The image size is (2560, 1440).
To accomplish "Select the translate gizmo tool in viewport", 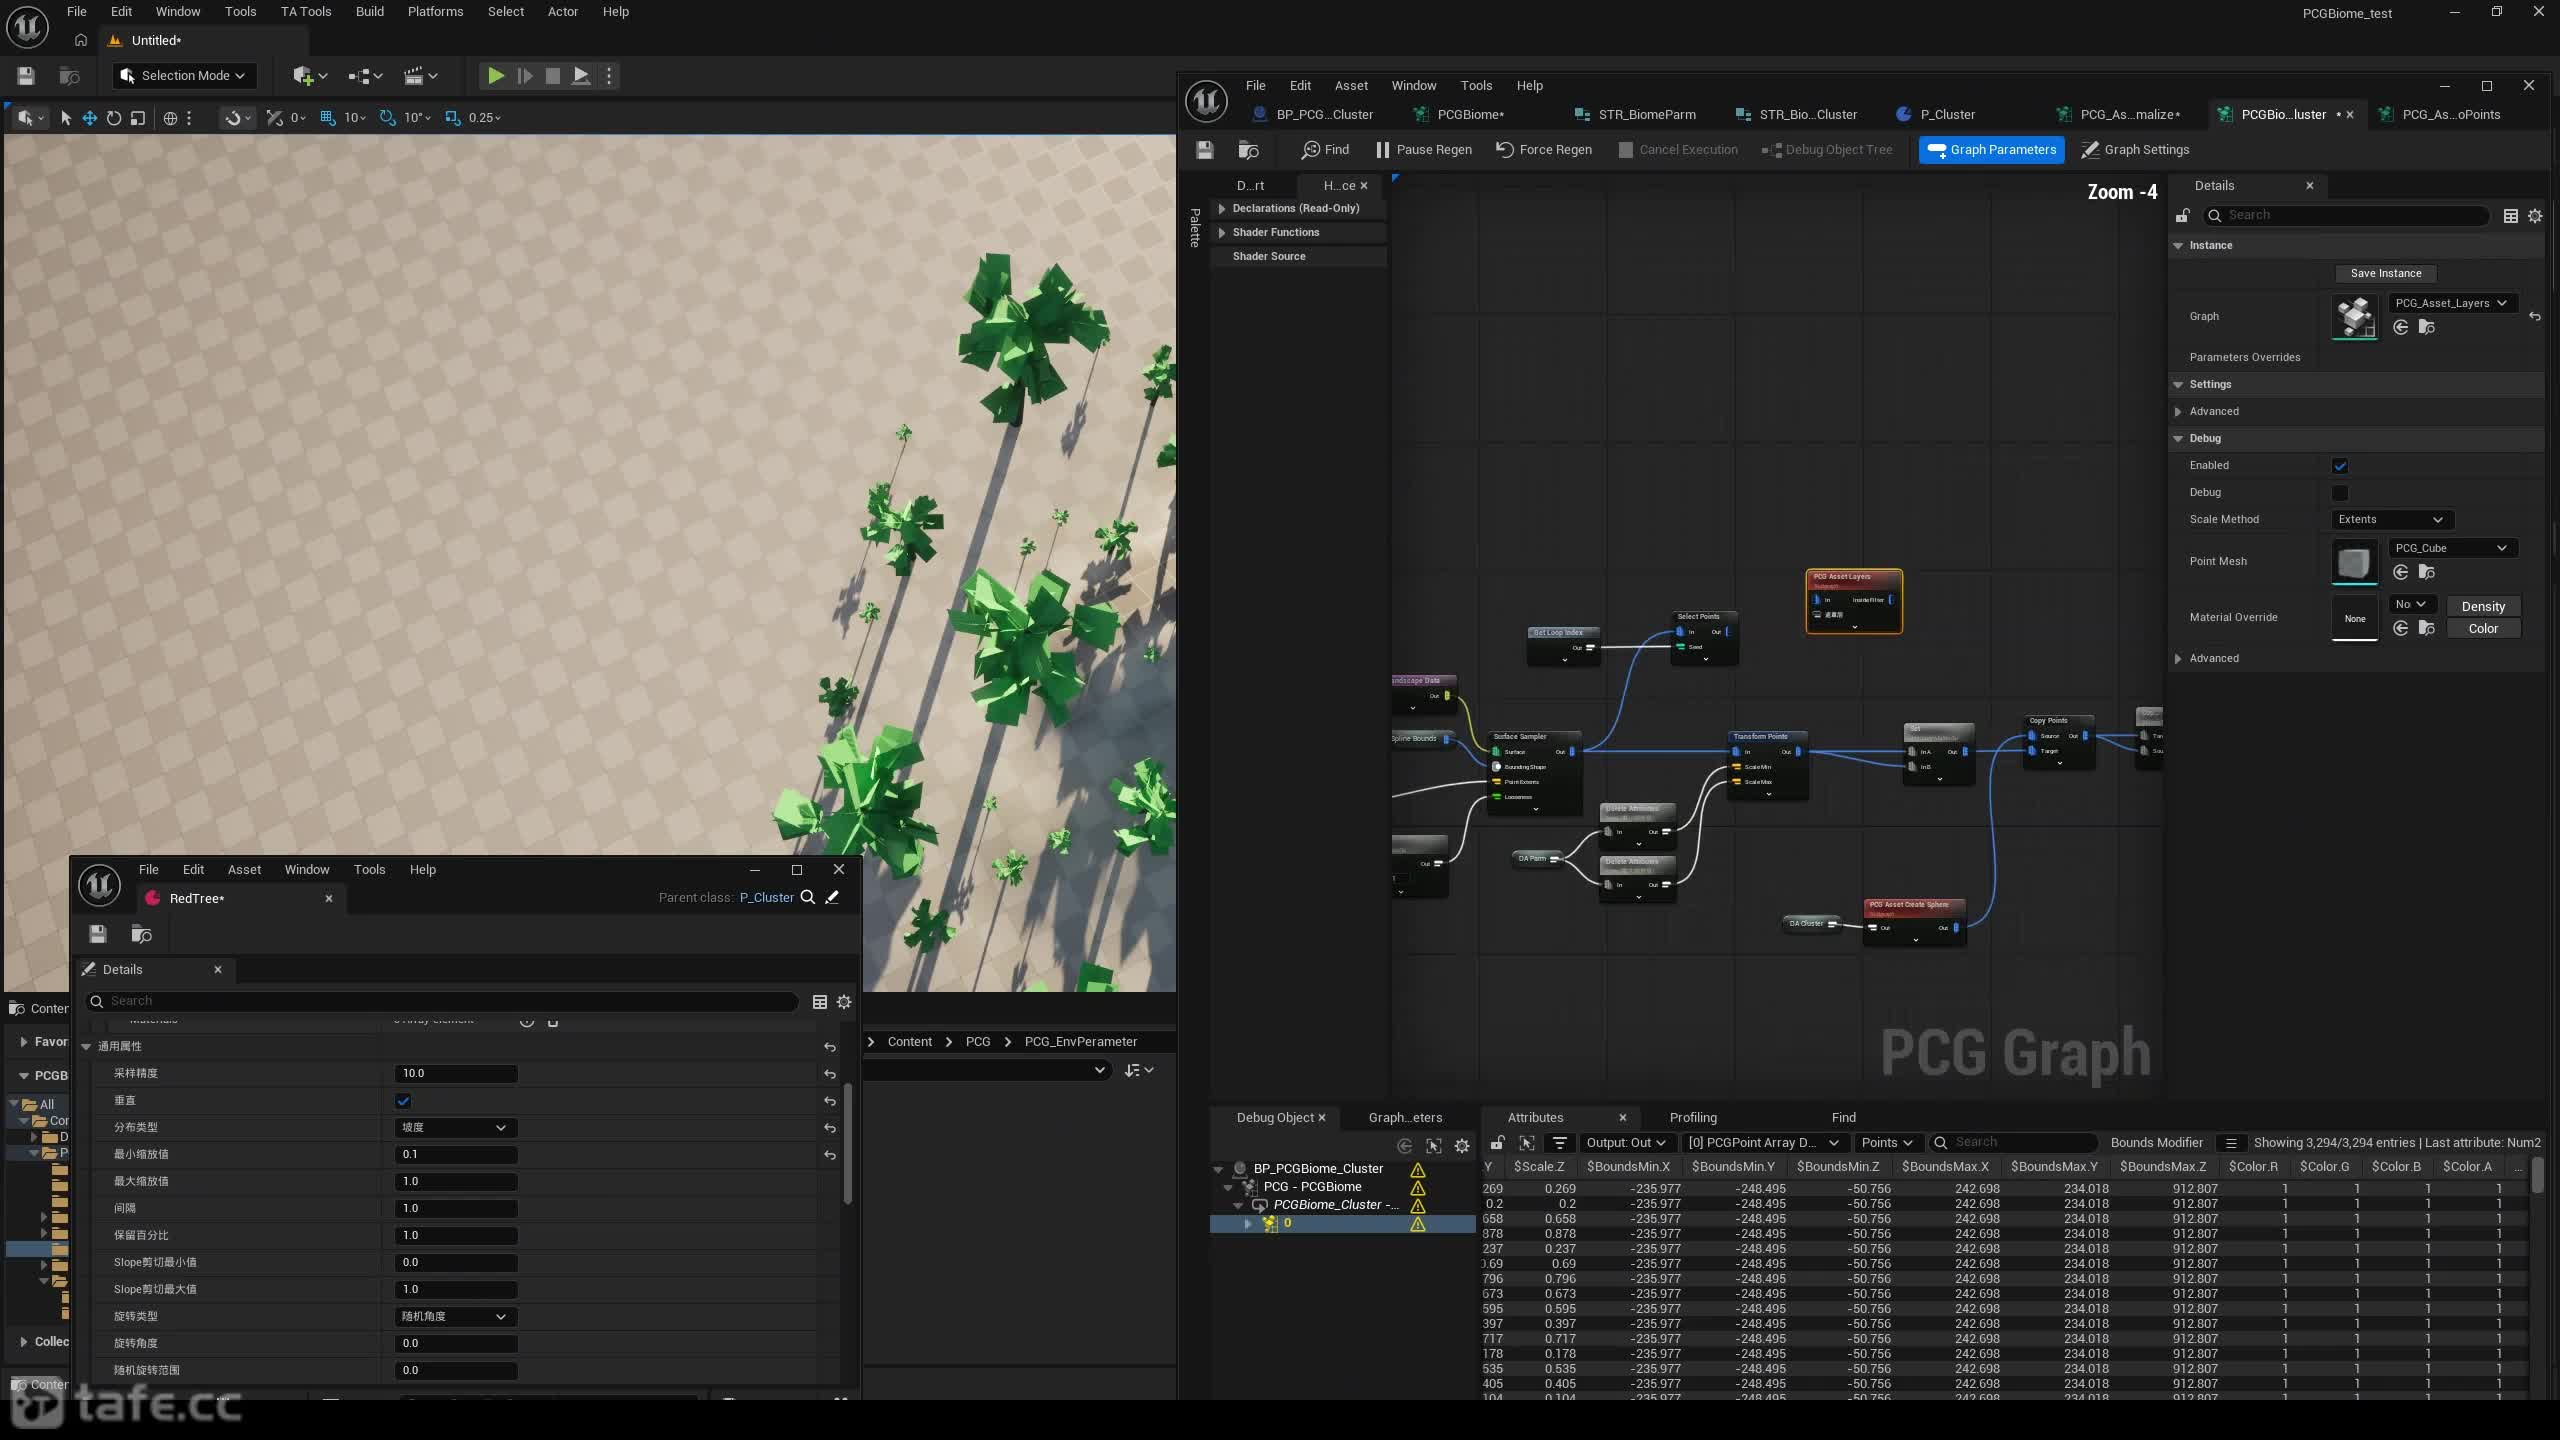I will 89,118.
